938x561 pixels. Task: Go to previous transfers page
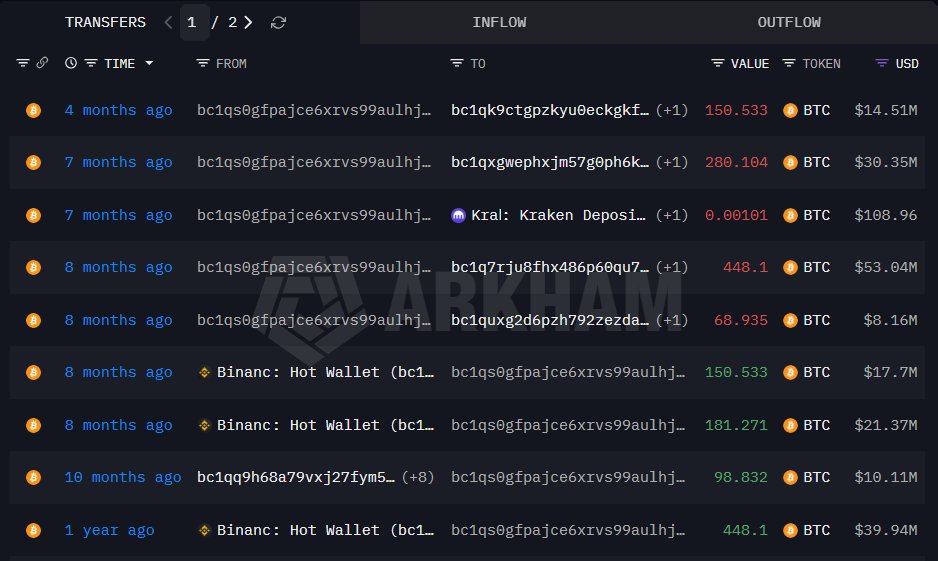[168, 22]
